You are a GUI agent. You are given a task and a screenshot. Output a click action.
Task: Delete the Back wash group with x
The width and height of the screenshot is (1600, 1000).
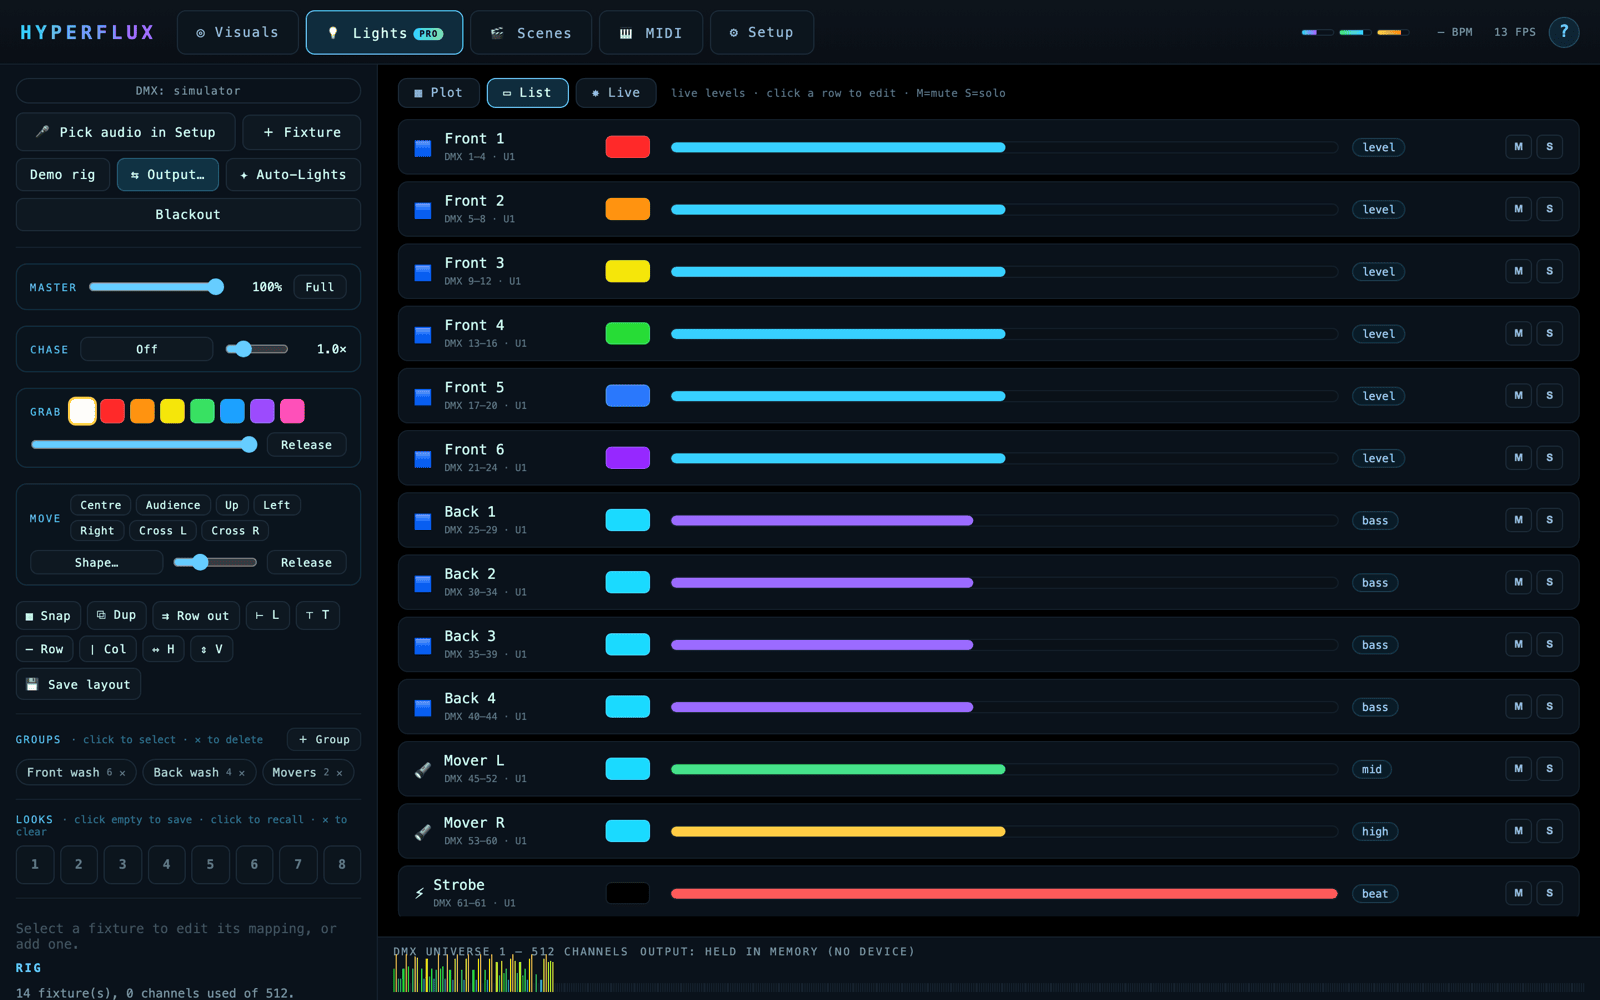pyautogui.click(x=242, y=773)
